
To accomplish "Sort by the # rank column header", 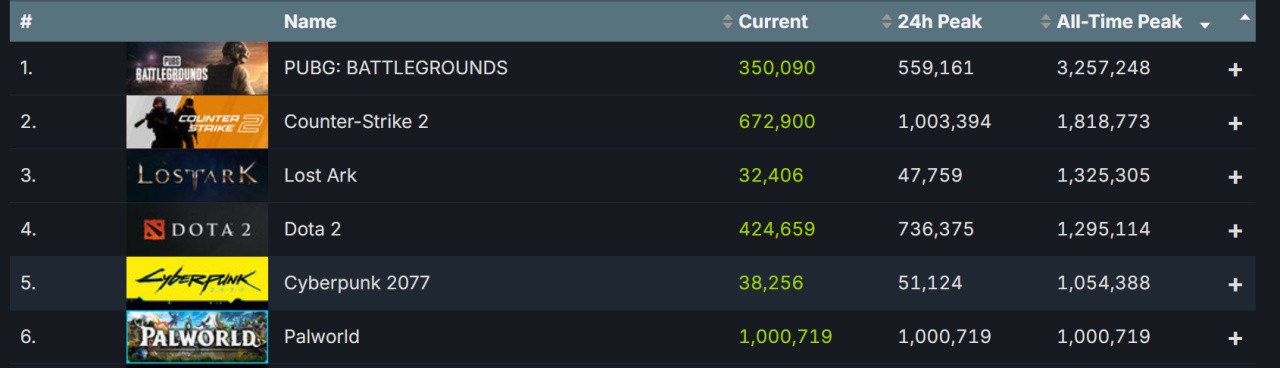I will click(x=26, y=21).
